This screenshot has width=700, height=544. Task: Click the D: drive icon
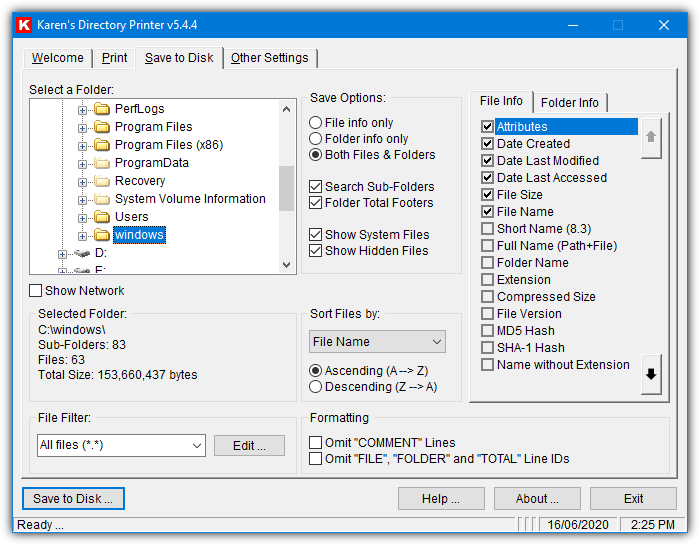[x=82, y=253]
